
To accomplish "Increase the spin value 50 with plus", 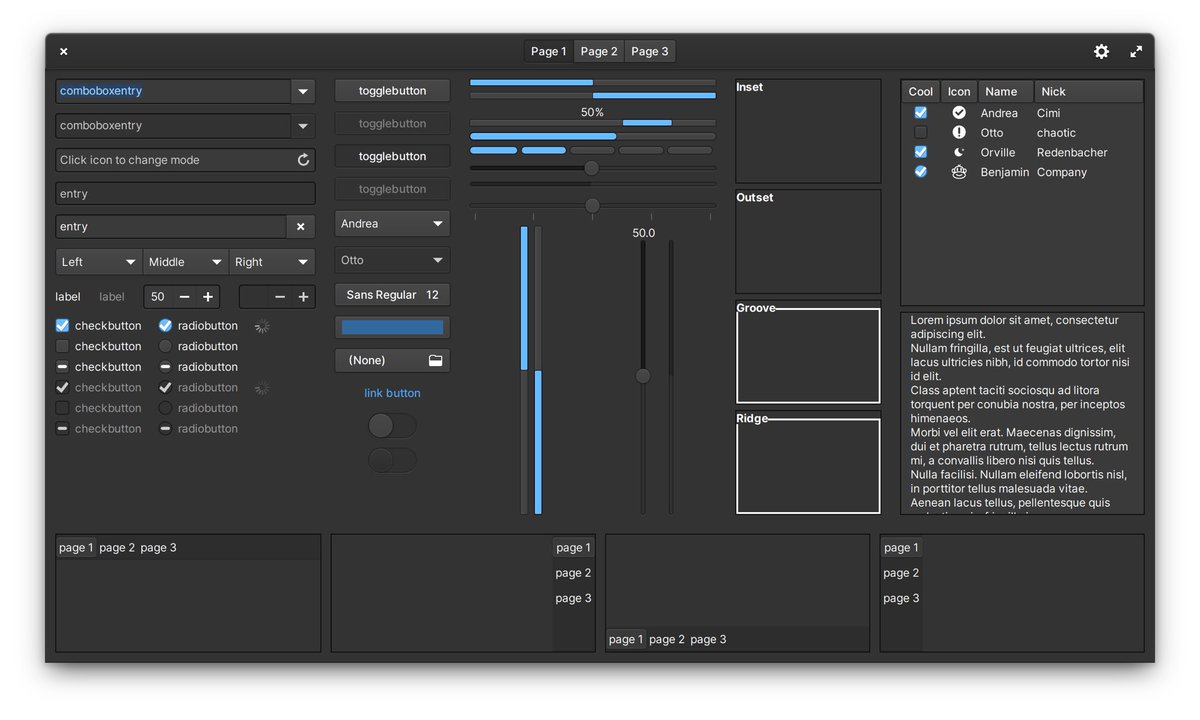I will click(x=208, y=297).
